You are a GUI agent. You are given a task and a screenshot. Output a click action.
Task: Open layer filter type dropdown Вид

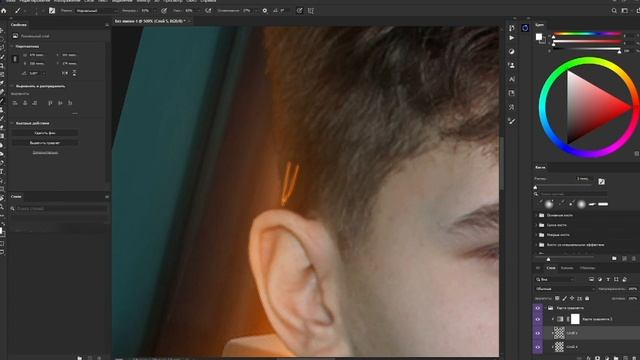555,280
